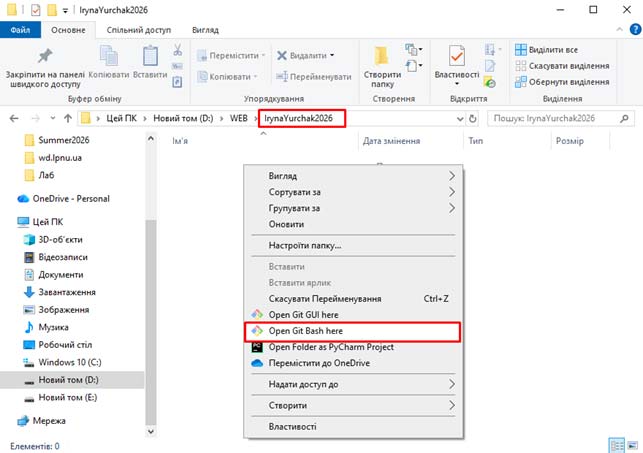
Task: Click the Properties checkmark icon Властивості
Action: coord(457,55)
